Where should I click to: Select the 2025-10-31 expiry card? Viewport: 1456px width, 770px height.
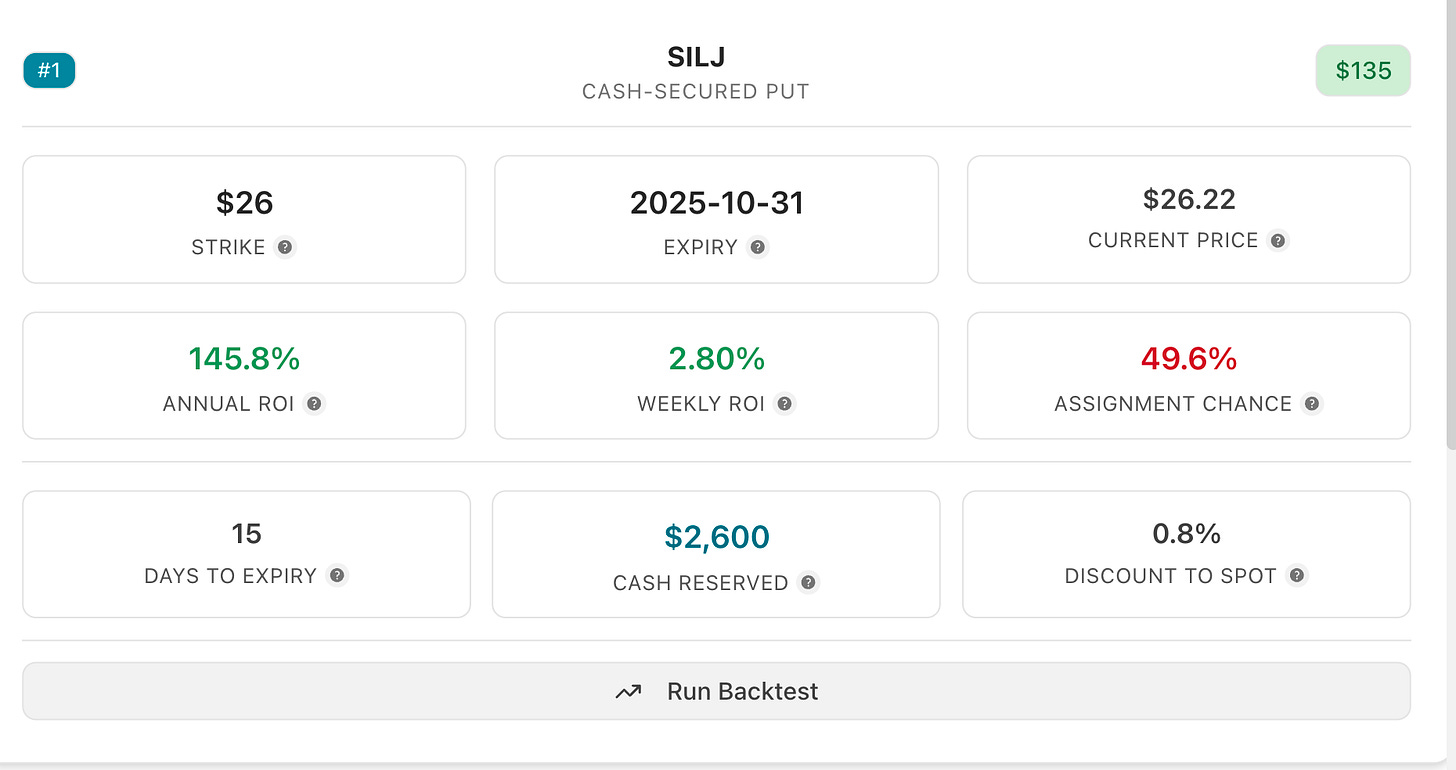click(716, 219)
